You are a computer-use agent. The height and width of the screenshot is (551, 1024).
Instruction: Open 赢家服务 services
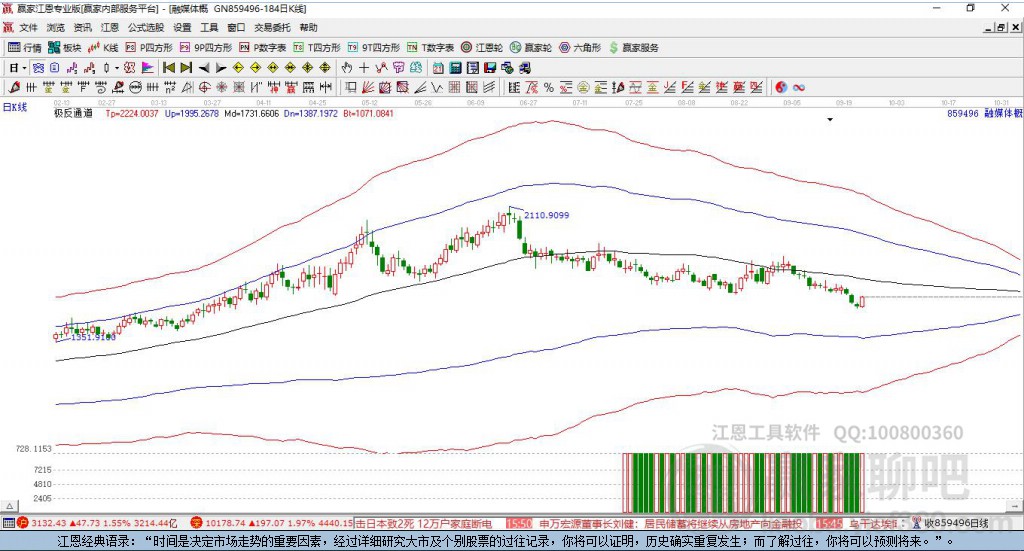(633, 48)
